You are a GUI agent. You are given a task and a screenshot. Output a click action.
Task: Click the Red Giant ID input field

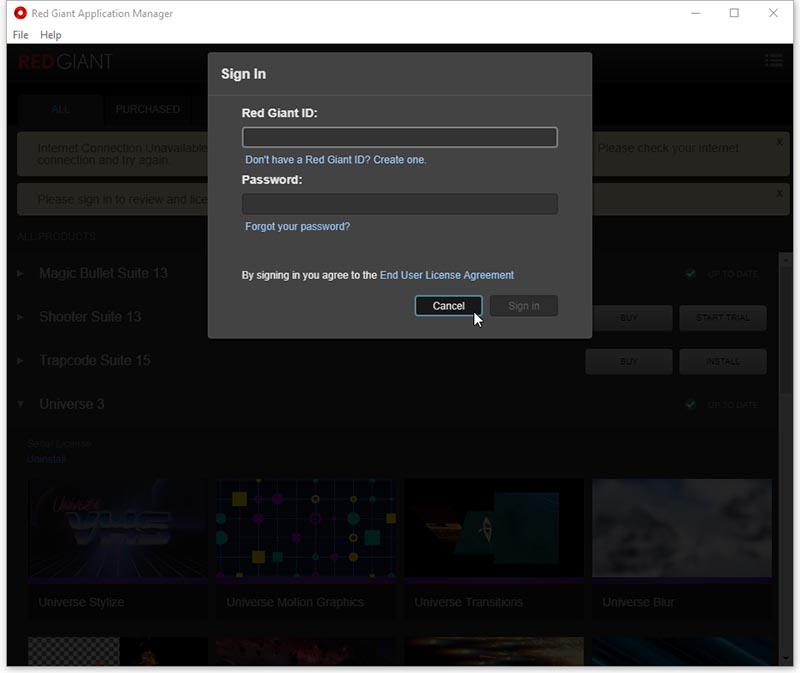click(399, 137)
